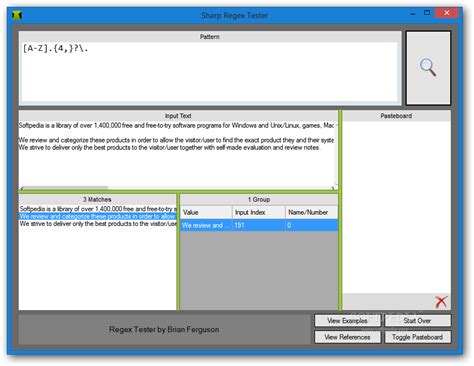Open View References
The height and width of the screenshot is (366, 474).
coord(347,337)
